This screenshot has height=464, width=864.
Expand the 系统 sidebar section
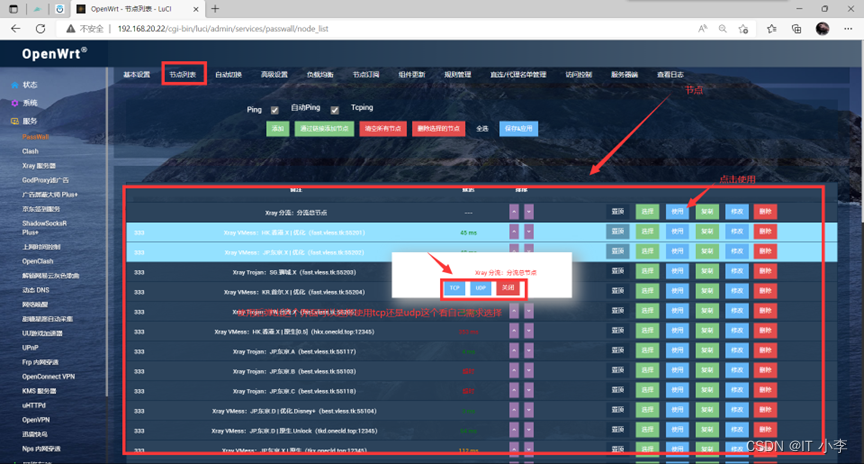point(30,103)
